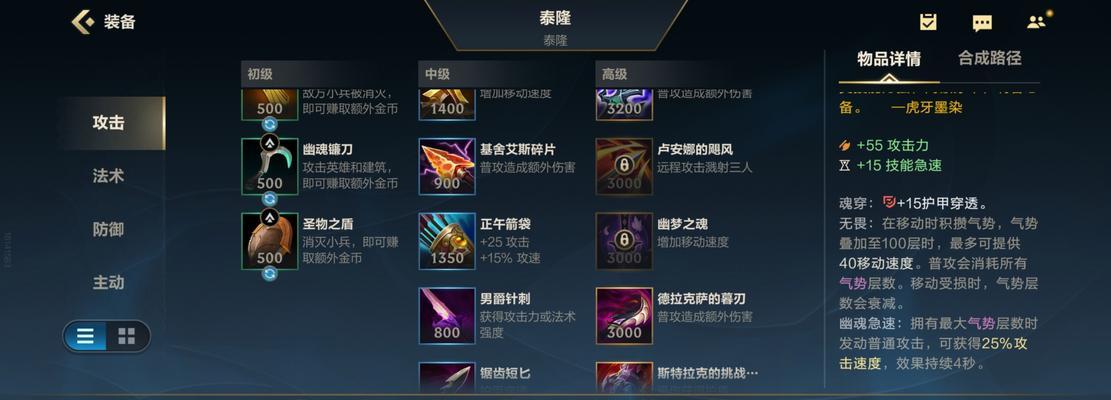Open the 法术 category
1111x400 pixels.
point(108,176)
